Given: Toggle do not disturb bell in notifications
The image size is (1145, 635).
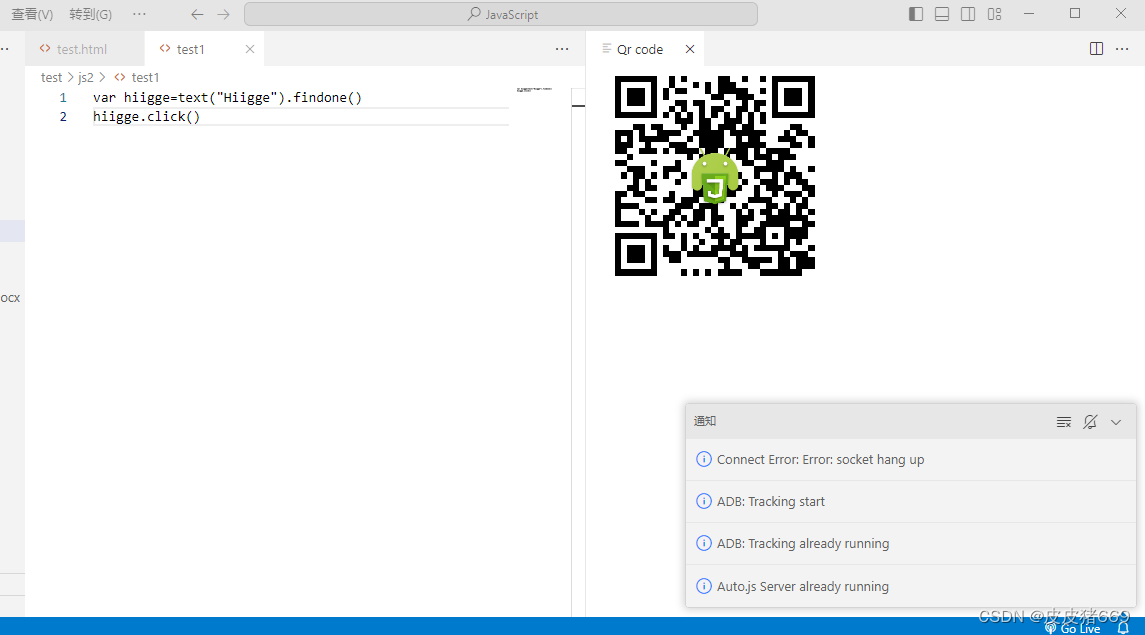Looking at the screenshot, I should [1090, 422].
